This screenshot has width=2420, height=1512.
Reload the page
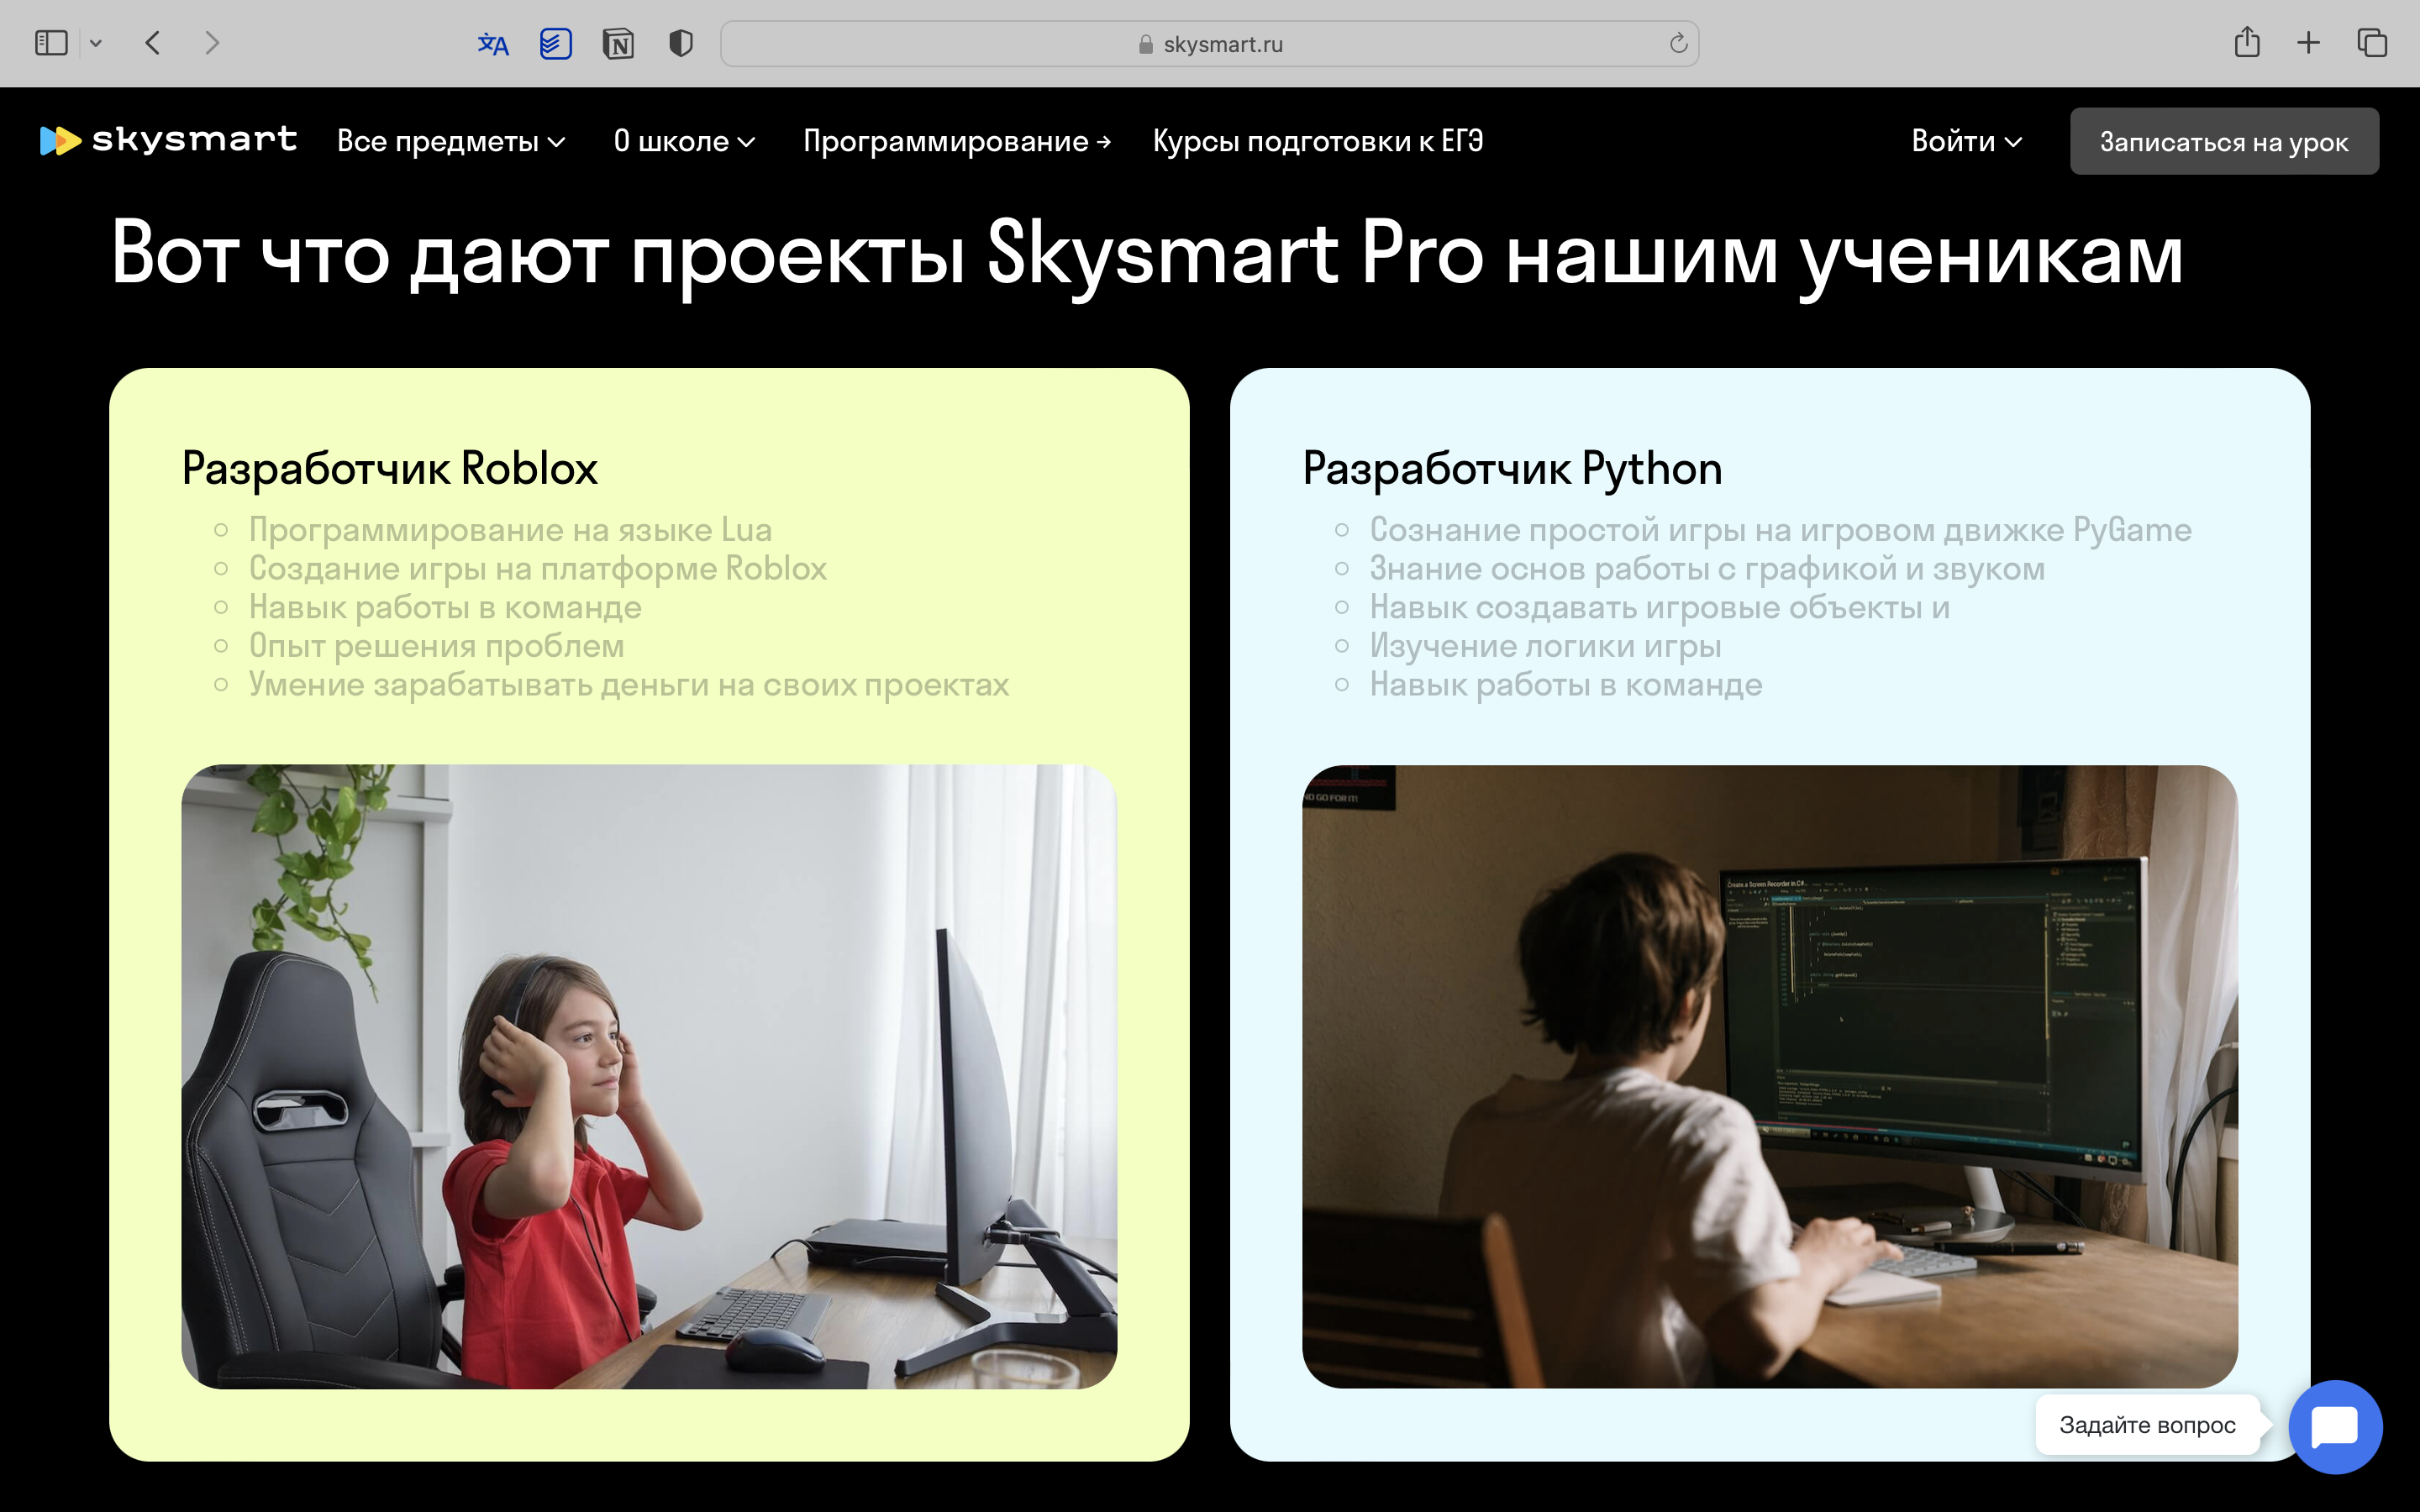pos(1678,43)
